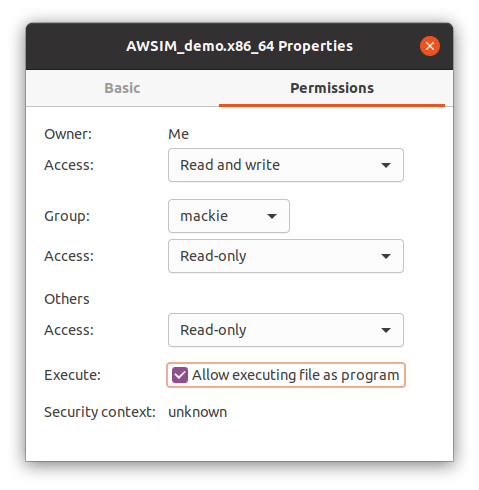Click the "Group:" label
The width and height of the screenshot is (479, 490).
tap(67, 216)
